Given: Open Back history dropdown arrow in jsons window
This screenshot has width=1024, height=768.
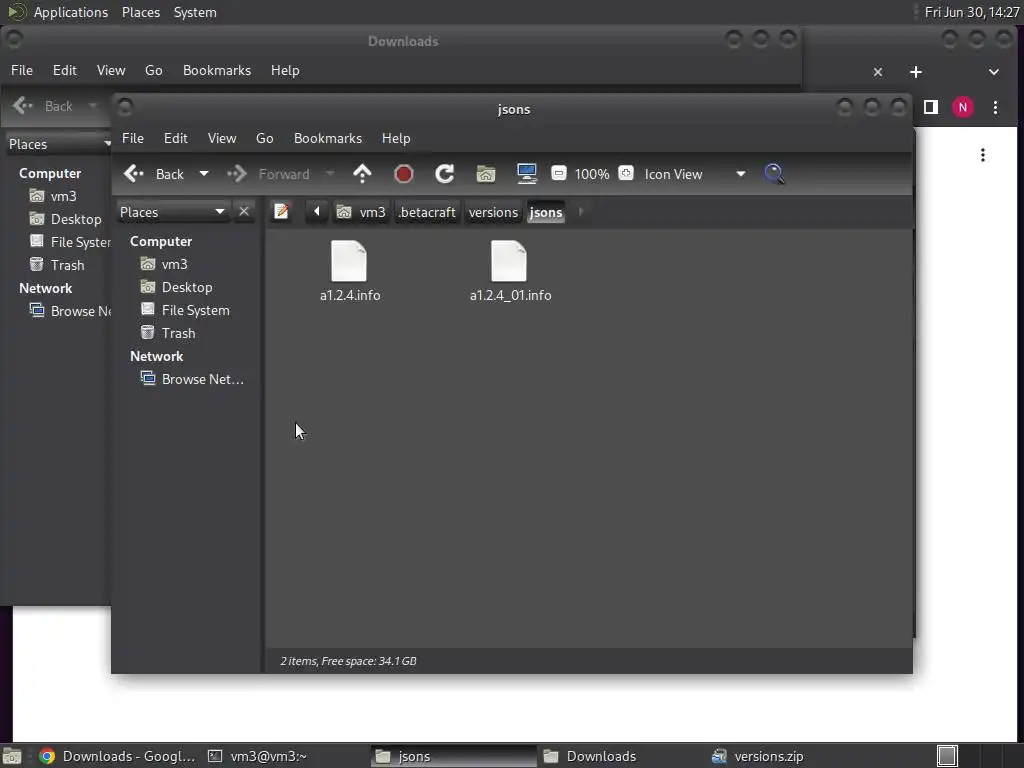Looking at the screenshot, I should point(204,174).
